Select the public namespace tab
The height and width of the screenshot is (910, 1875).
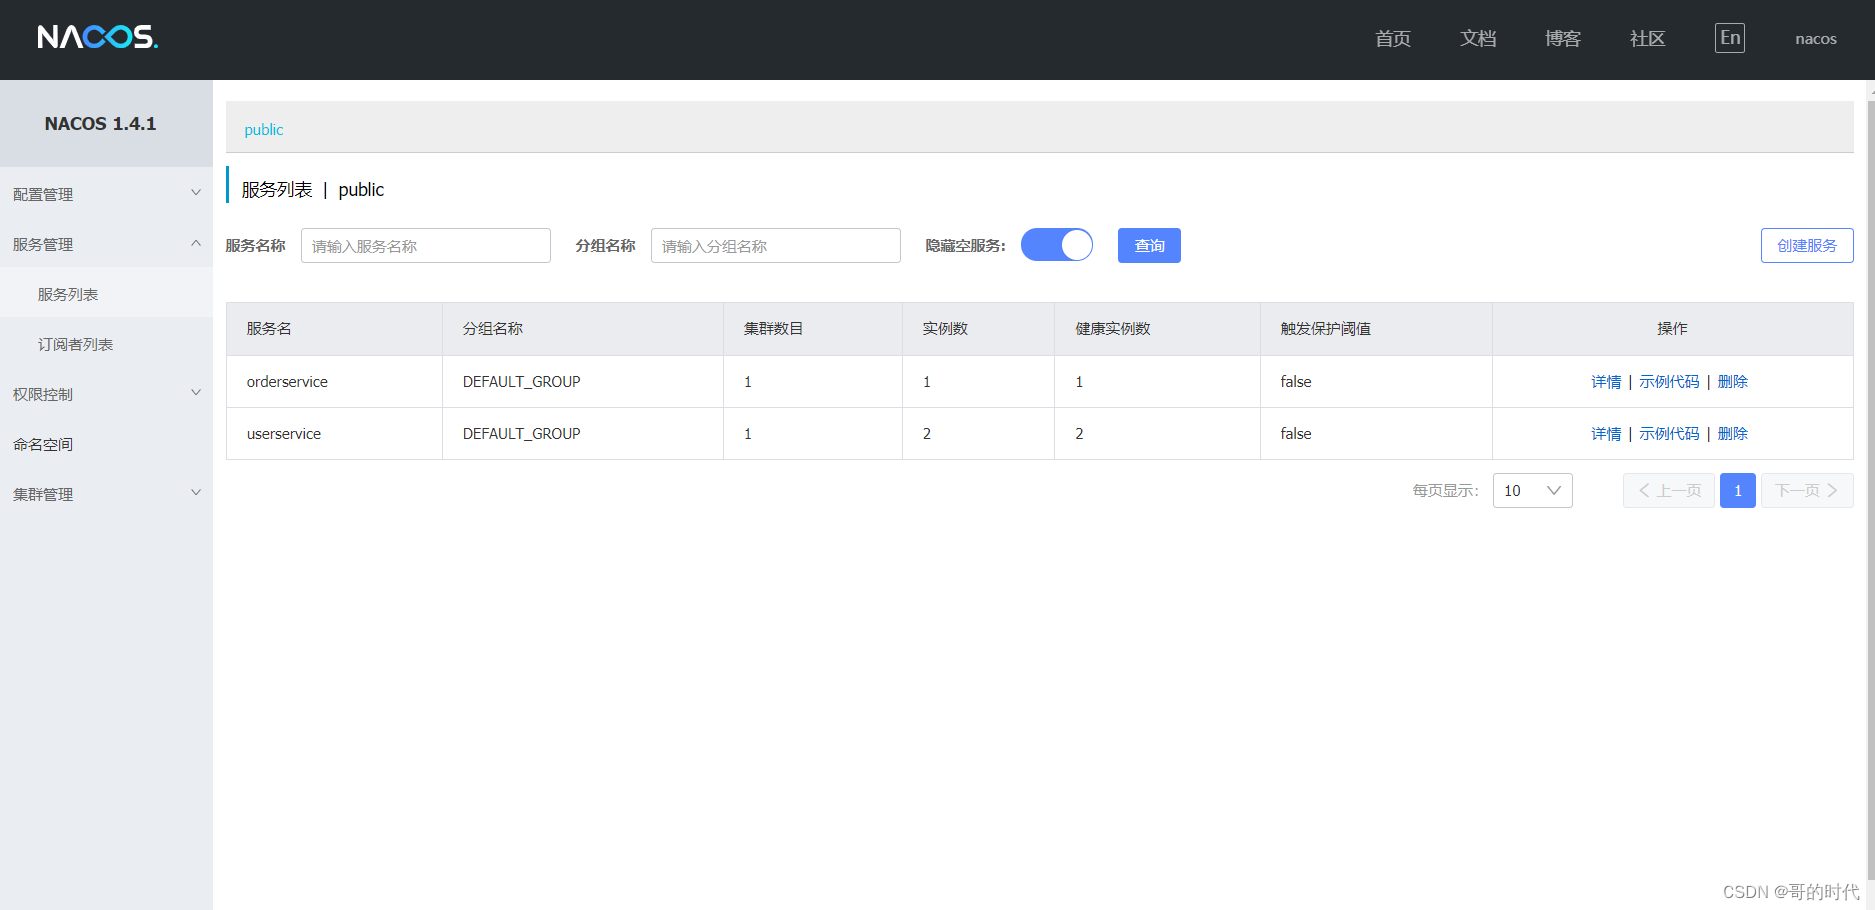coord(264,130)
